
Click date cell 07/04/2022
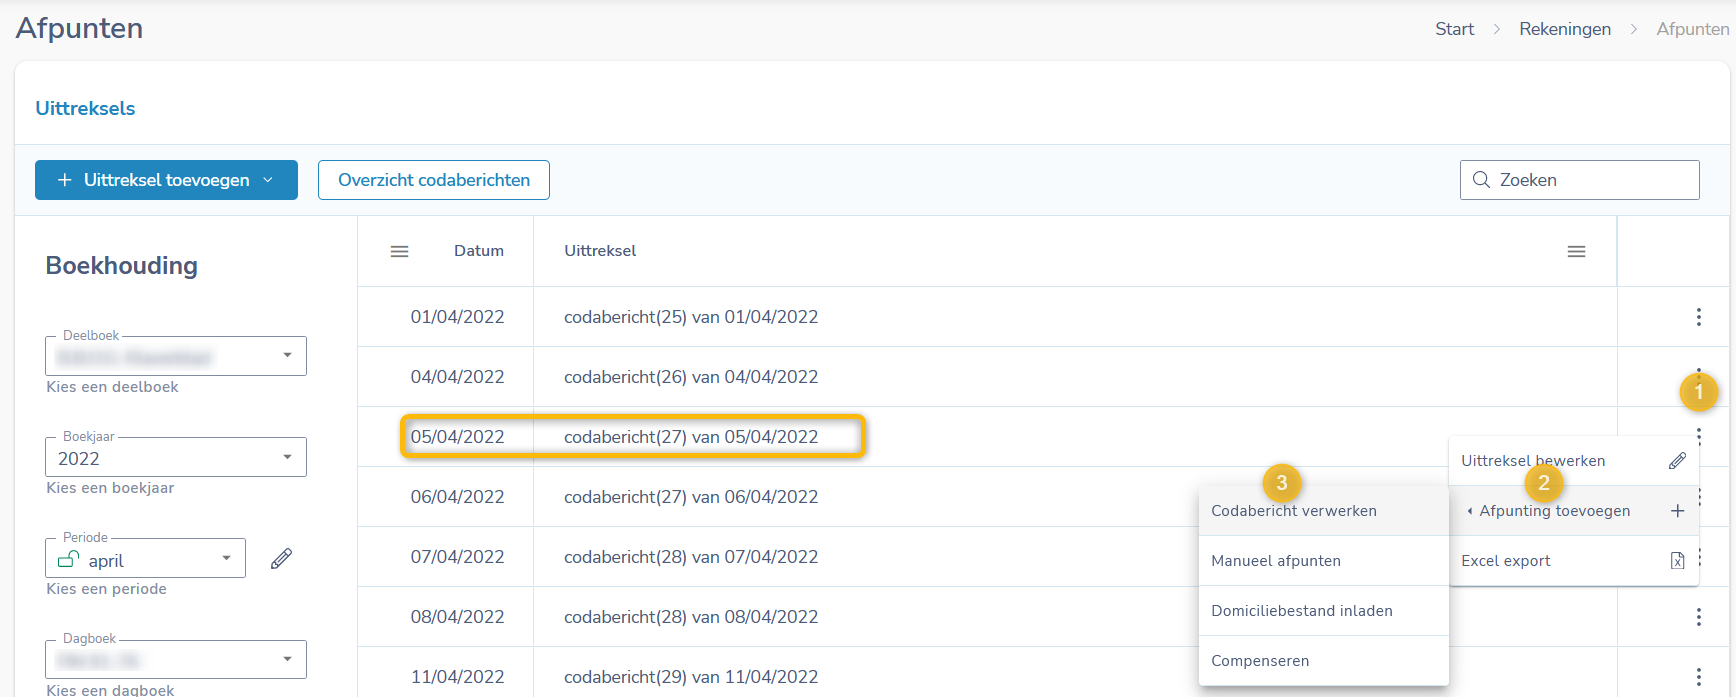coord(457,557)
